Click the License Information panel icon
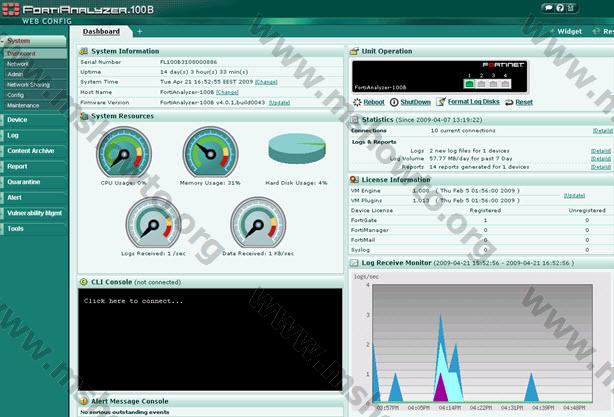 click(354, 180)
